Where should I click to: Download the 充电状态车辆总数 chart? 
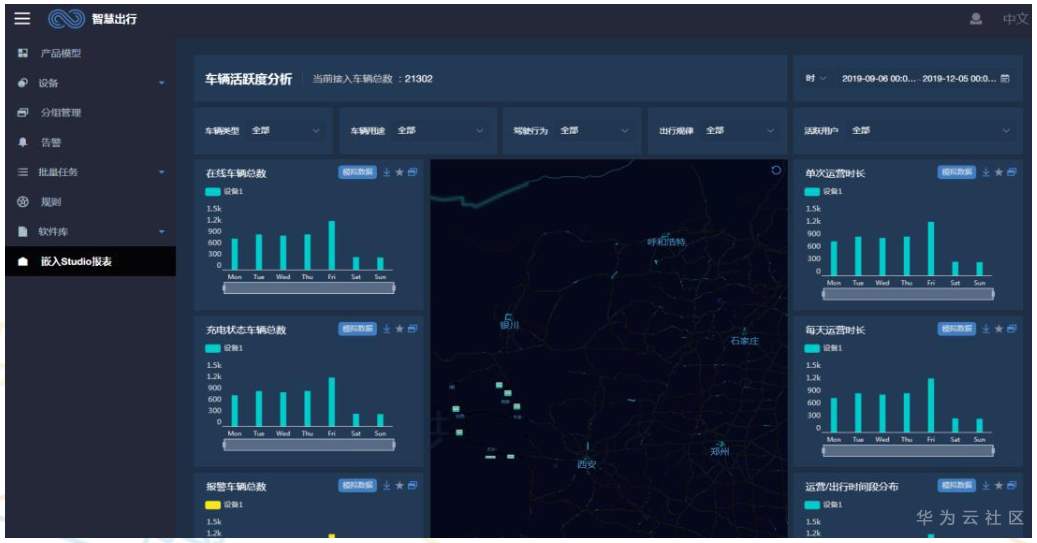click(x=387, y=329)
